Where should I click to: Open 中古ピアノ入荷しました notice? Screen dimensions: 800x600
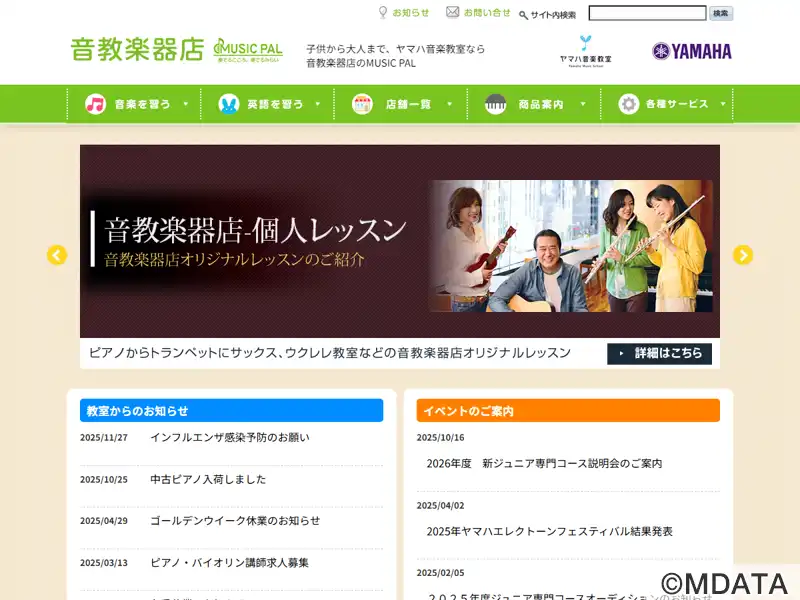pos(208,480)
